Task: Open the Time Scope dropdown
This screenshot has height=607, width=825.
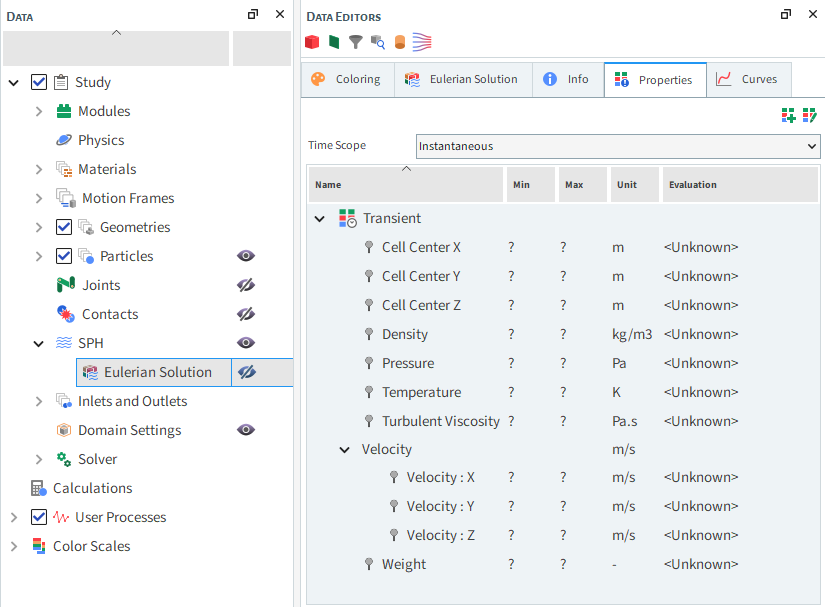Action: [x=618, y=146]
